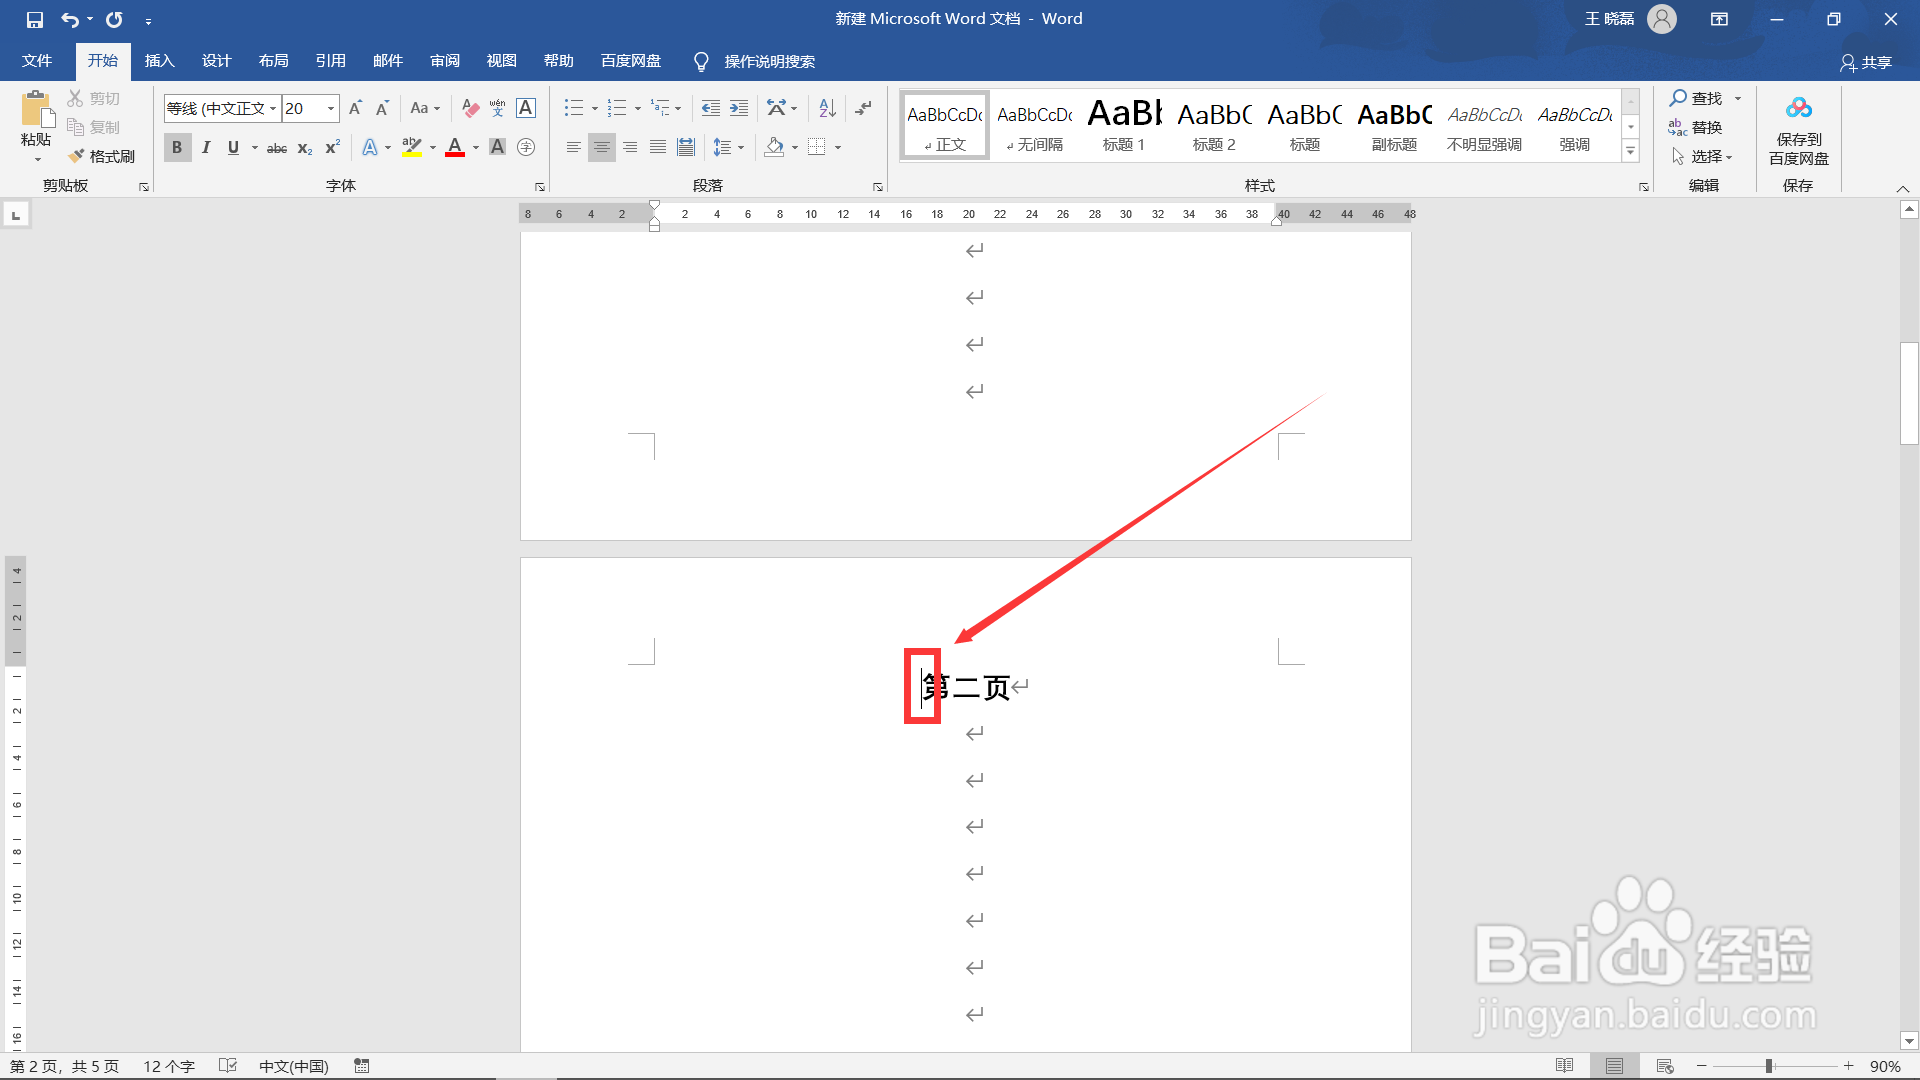The width and height of the screenshot is (1920, 1080).
Task: Click the bullet list icon
Action: point(573,108)
